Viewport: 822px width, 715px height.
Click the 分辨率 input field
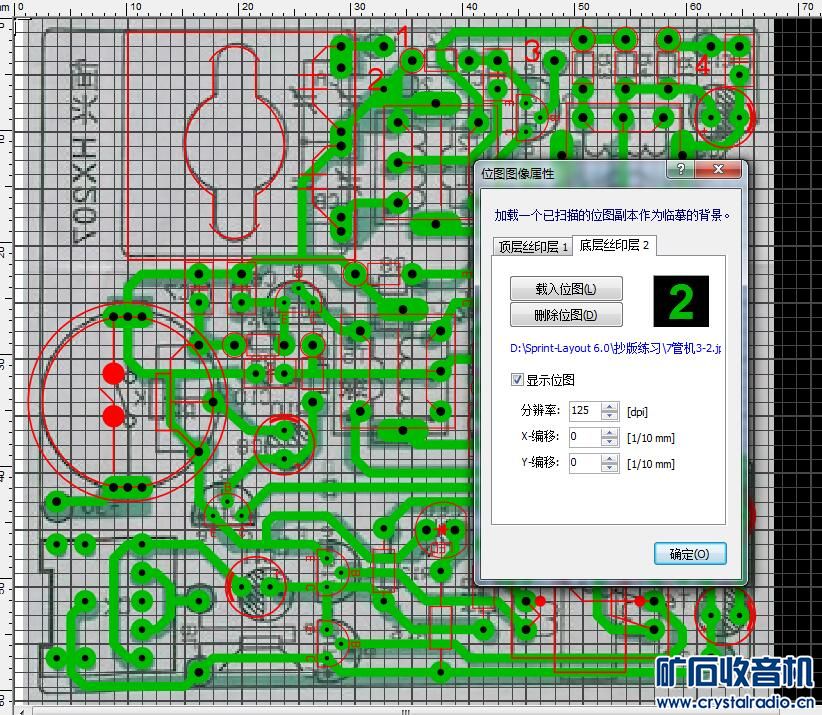pyautogui.click(x=585, y=410)
